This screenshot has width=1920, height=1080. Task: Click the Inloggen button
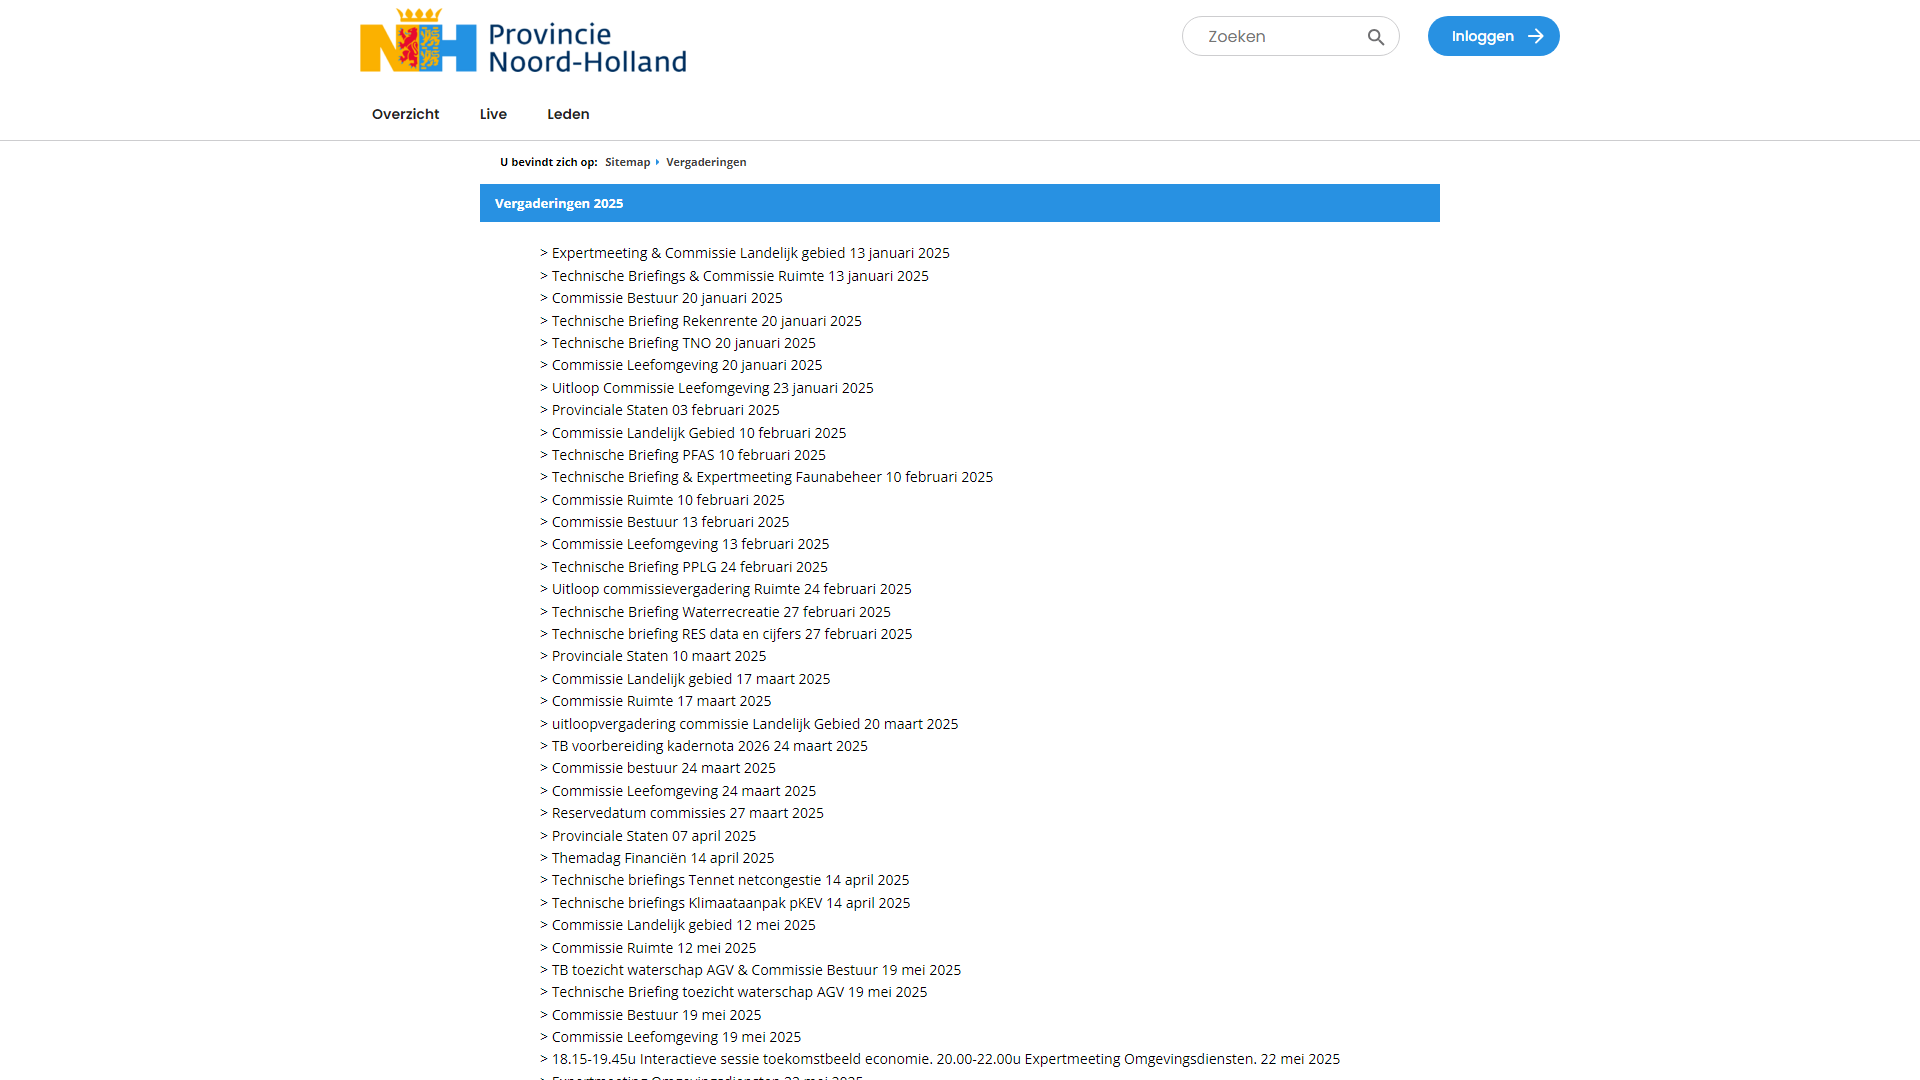[1493, 37]
